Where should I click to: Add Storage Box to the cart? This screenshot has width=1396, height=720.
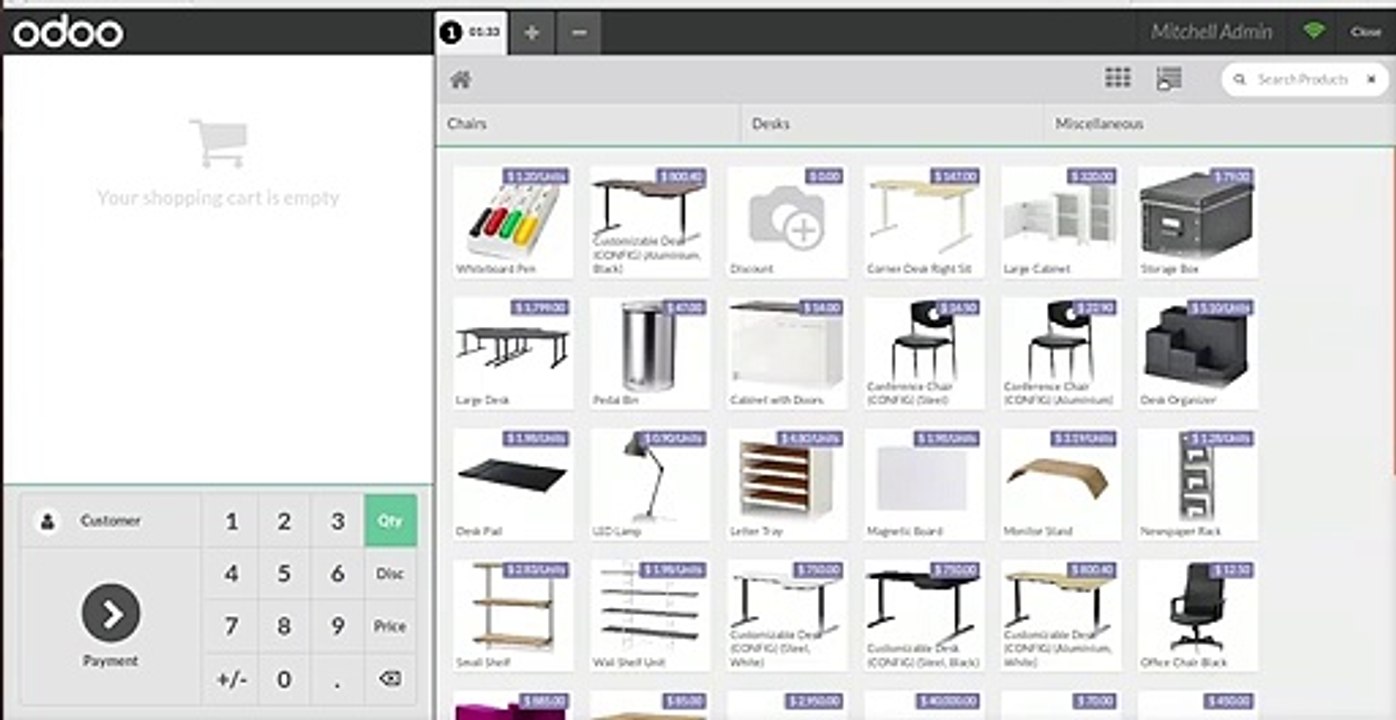[x=1198, y=222]
